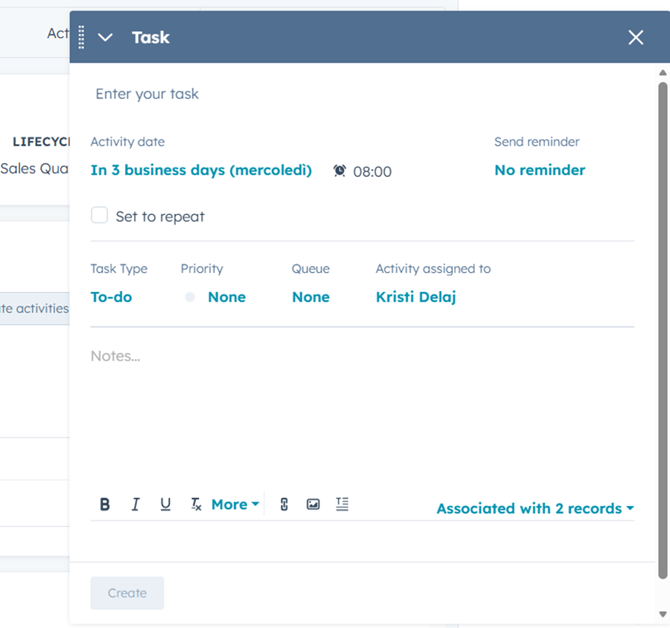Viewport: 670px width, 628px height.
Task: Expand Associated with 2 records dropdown
Action: pos(535,509)
